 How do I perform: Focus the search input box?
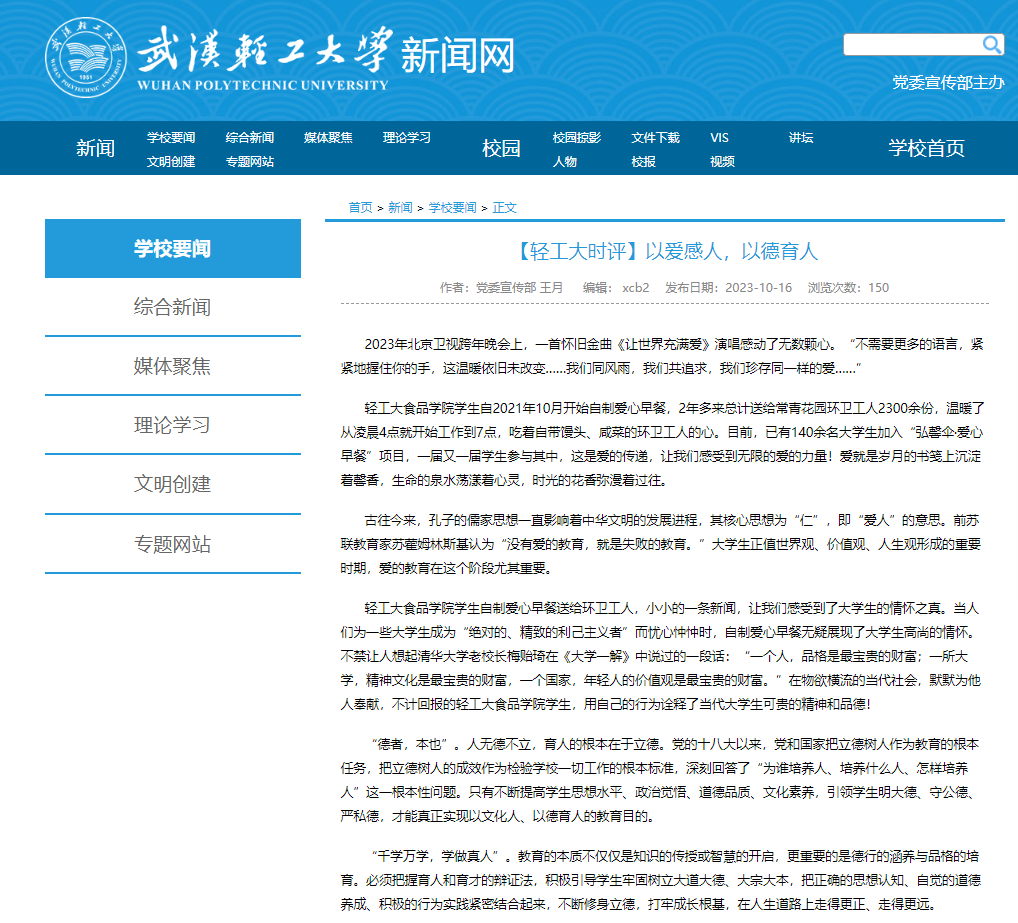click(913, 44)
